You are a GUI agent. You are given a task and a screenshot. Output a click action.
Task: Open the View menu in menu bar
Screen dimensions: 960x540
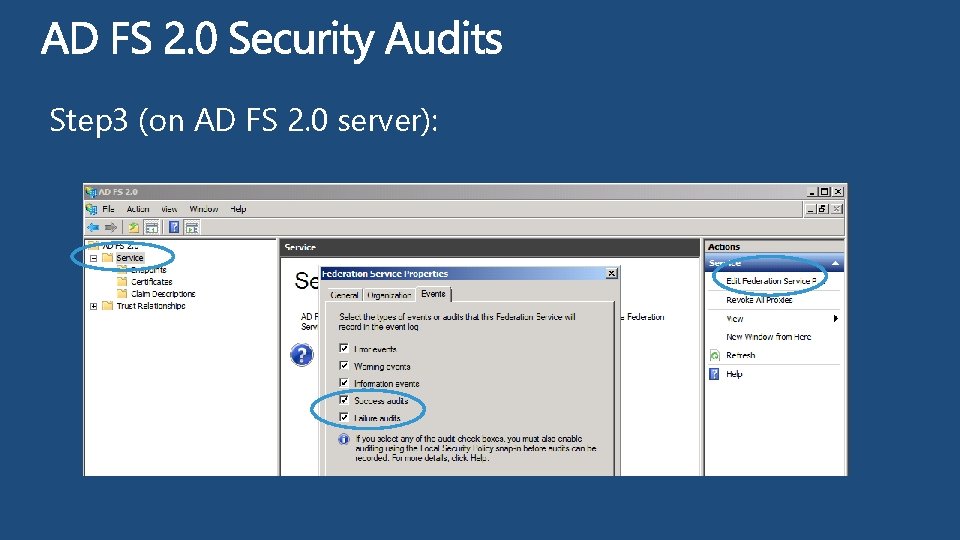point(170,209)
